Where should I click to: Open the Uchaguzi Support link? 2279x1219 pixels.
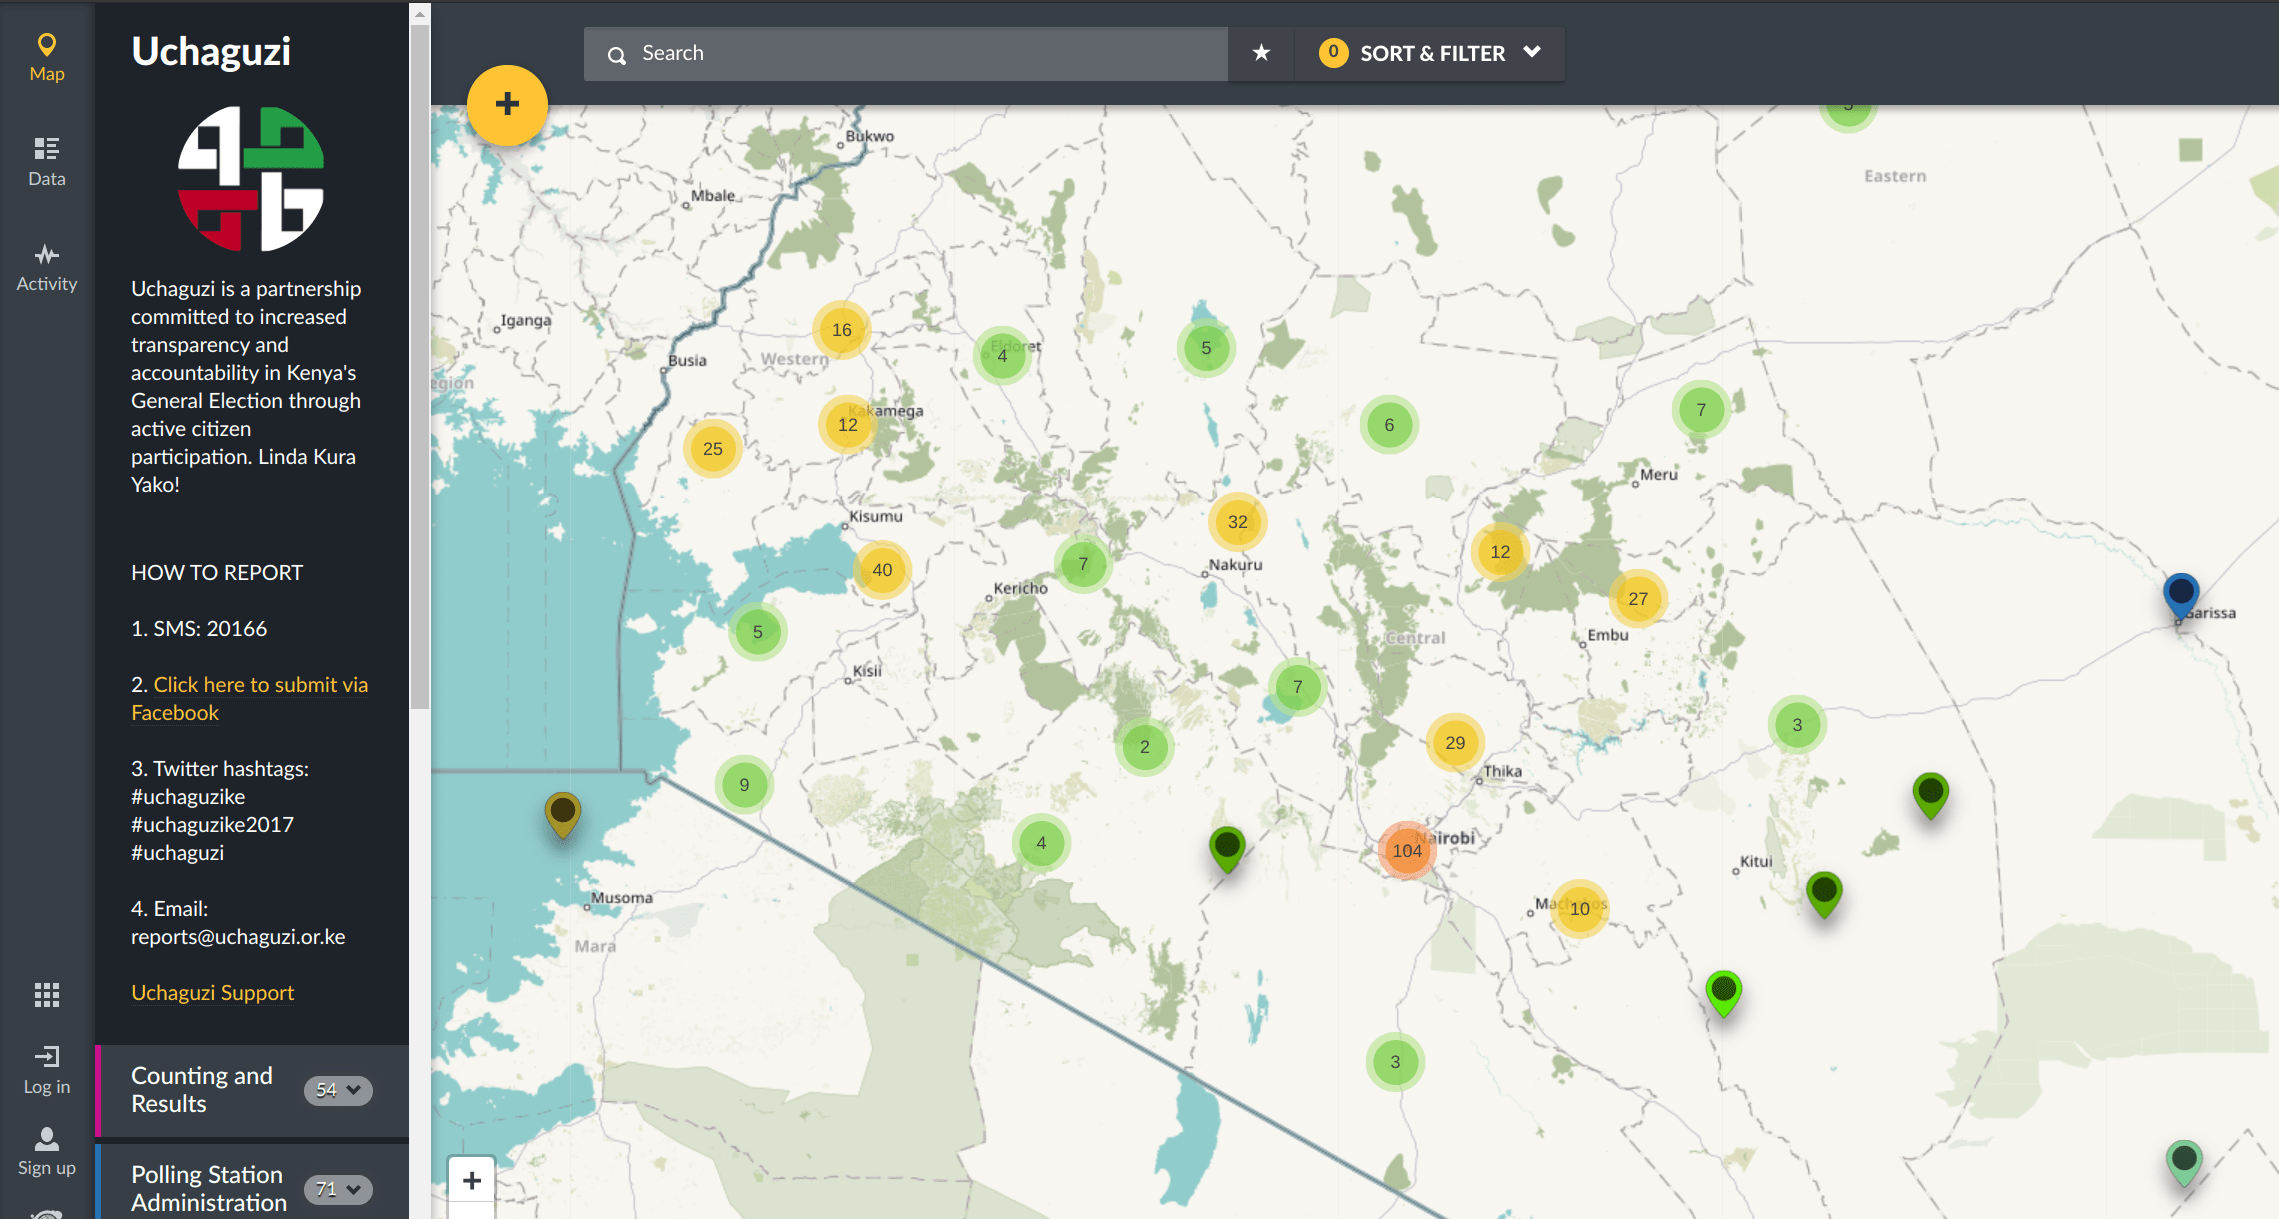[x=212, y=992]
